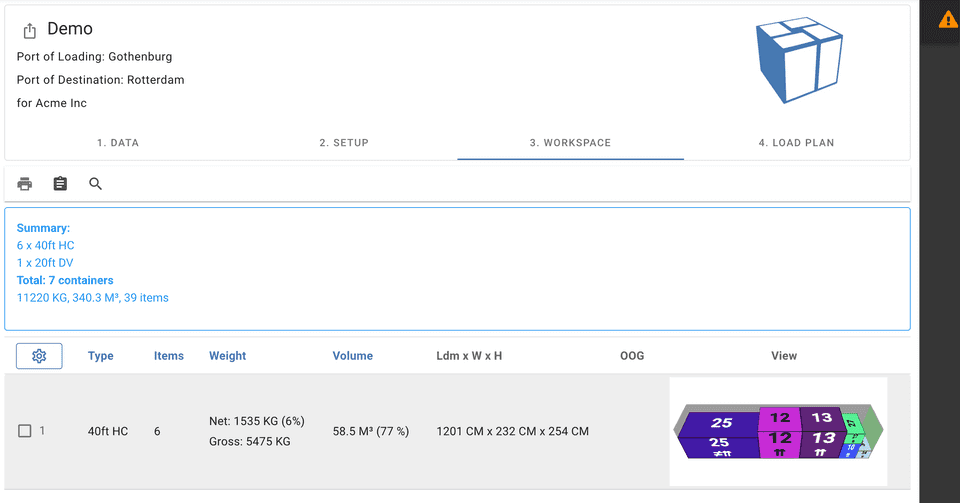Click the orange warning triangle icon
The width and height of the screenshot is (960, 503).
tap(947, 19)
